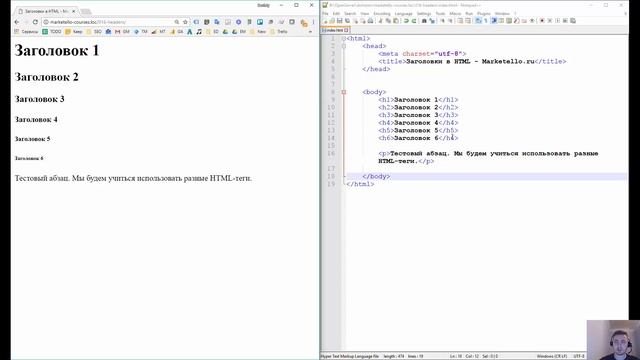The width and height of the screenshot is (640, 360).
Task: Click the red Record Macro icon
Action: pos(542,20)
